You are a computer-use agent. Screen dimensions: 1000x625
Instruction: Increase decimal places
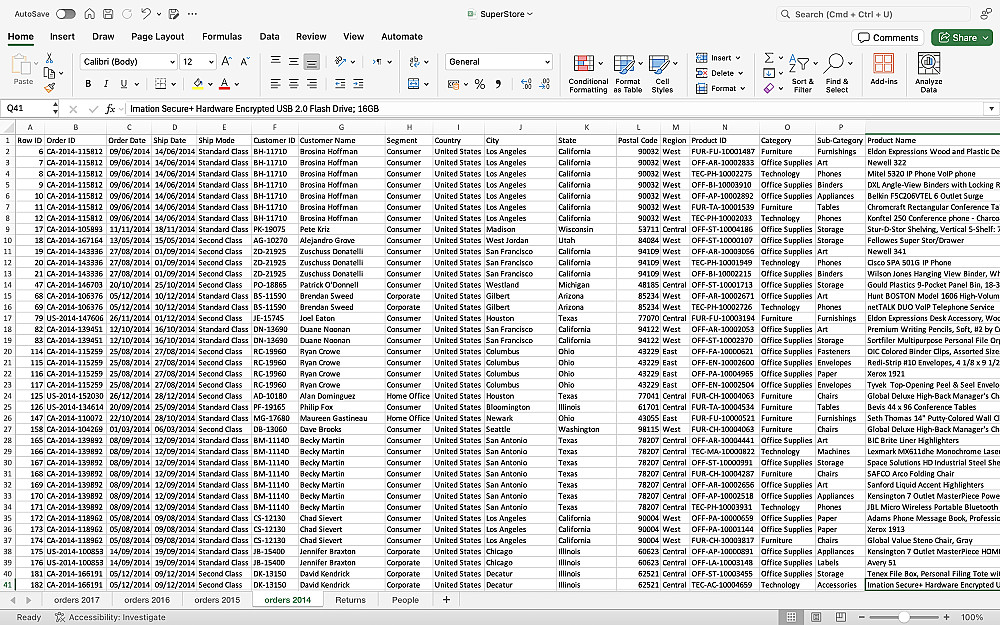pos(526,84)
